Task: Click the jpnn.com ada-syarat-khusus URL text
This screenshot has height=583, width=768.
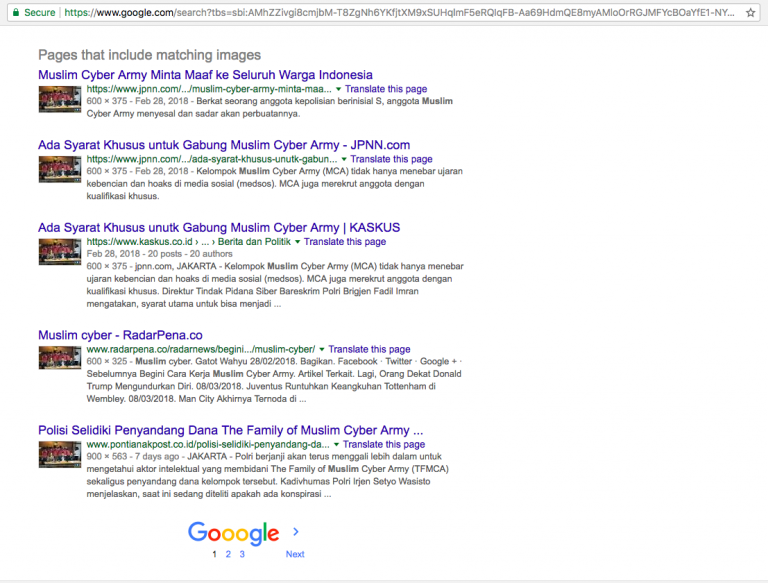Action: pos(212,159)
